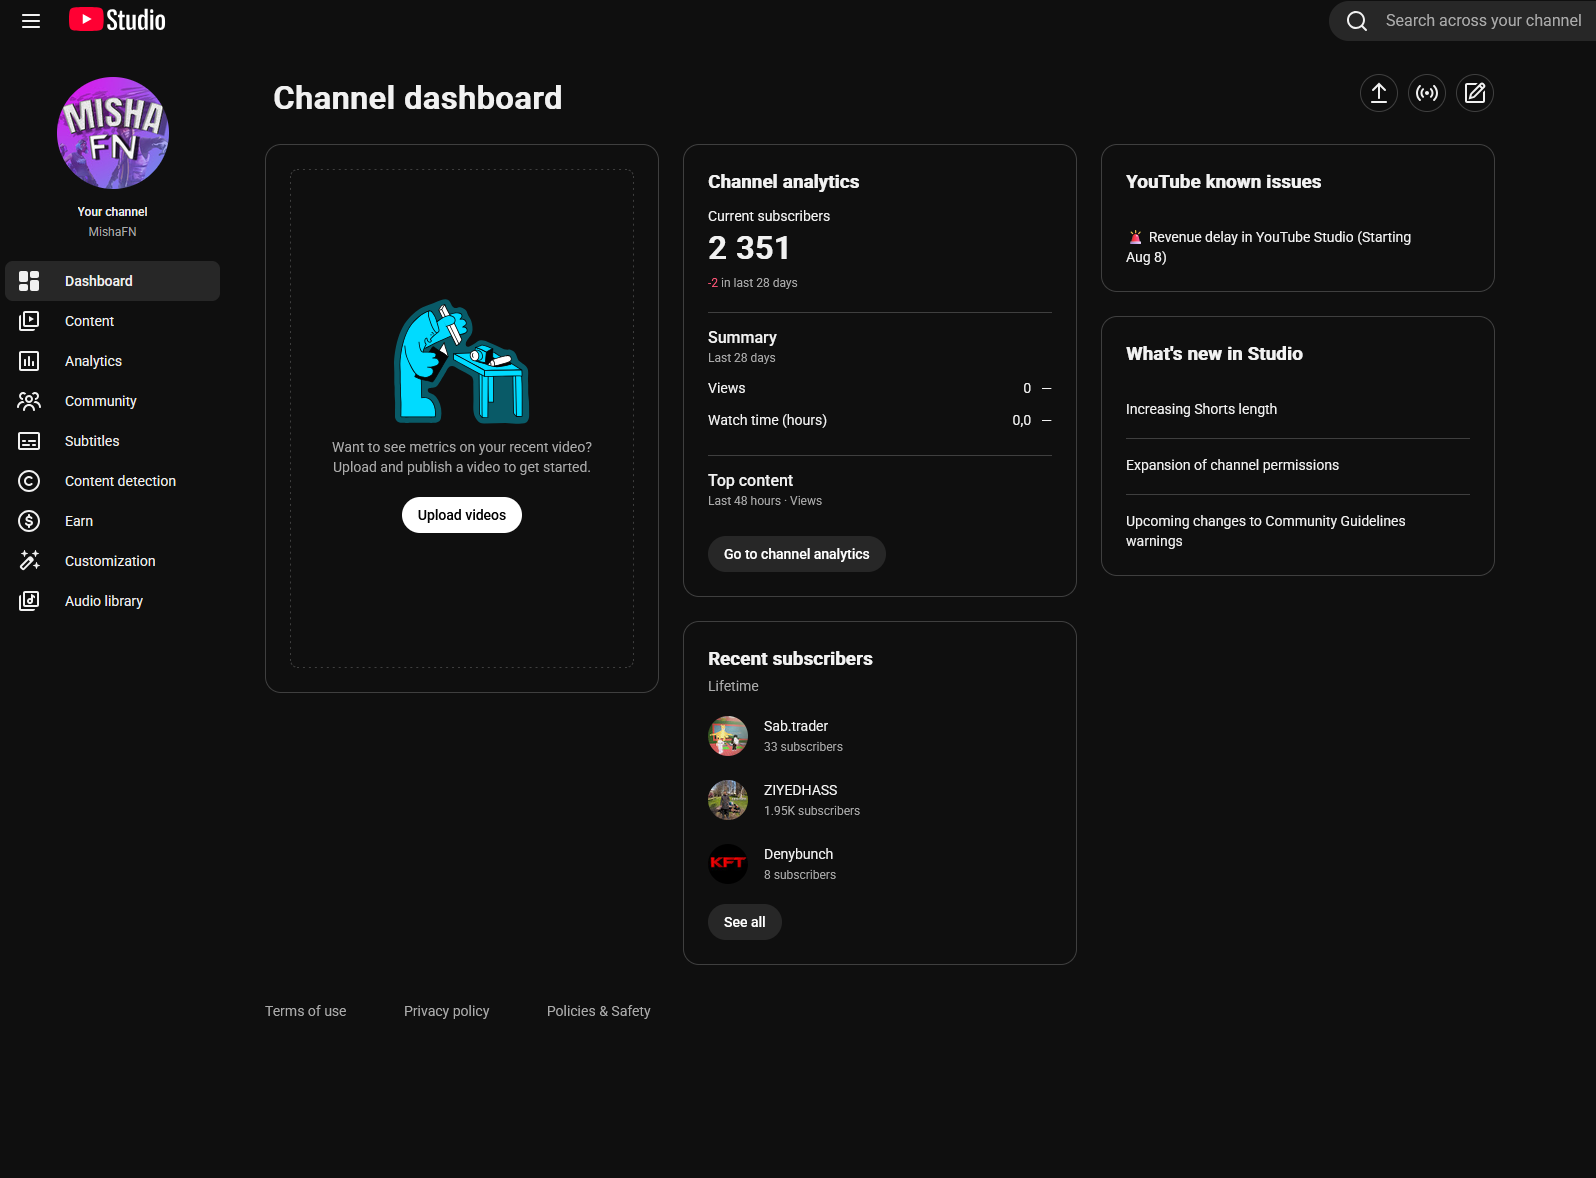The height and width of the screenshot is (1178, 1596).
Task: Read Increasing Shorts length announcement
Action: pyautogui.click(x=1201, y=409)
